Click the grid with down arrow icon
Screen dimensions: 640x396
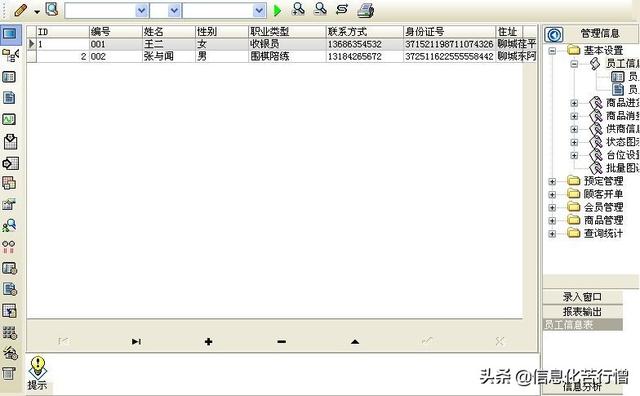pos(10,141)
